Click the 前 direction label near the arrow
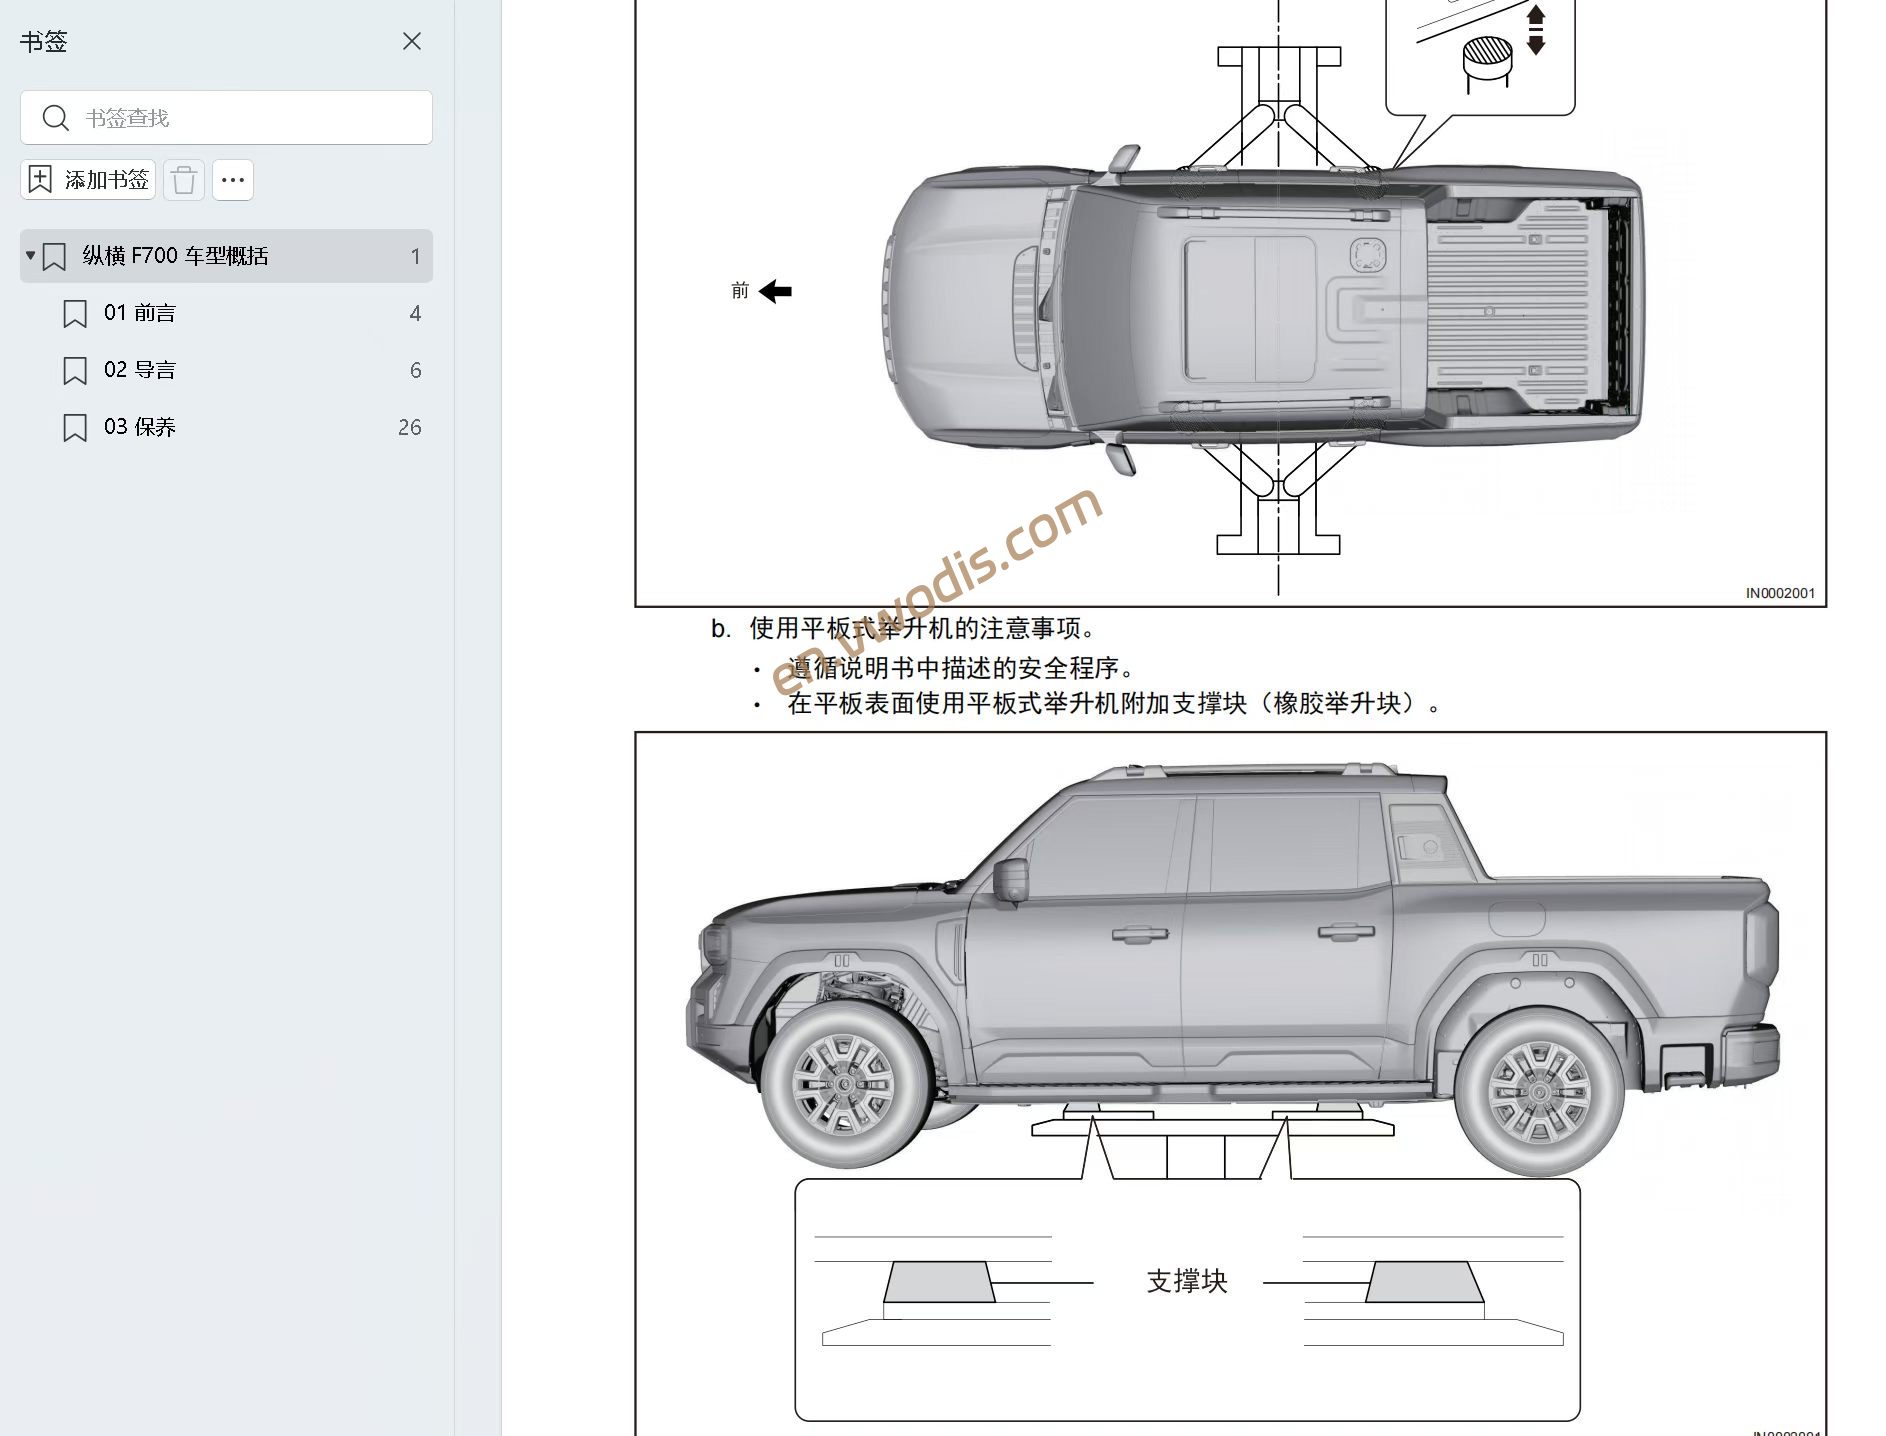This screenshot has width=1886, height=1436. click(740, 291)
